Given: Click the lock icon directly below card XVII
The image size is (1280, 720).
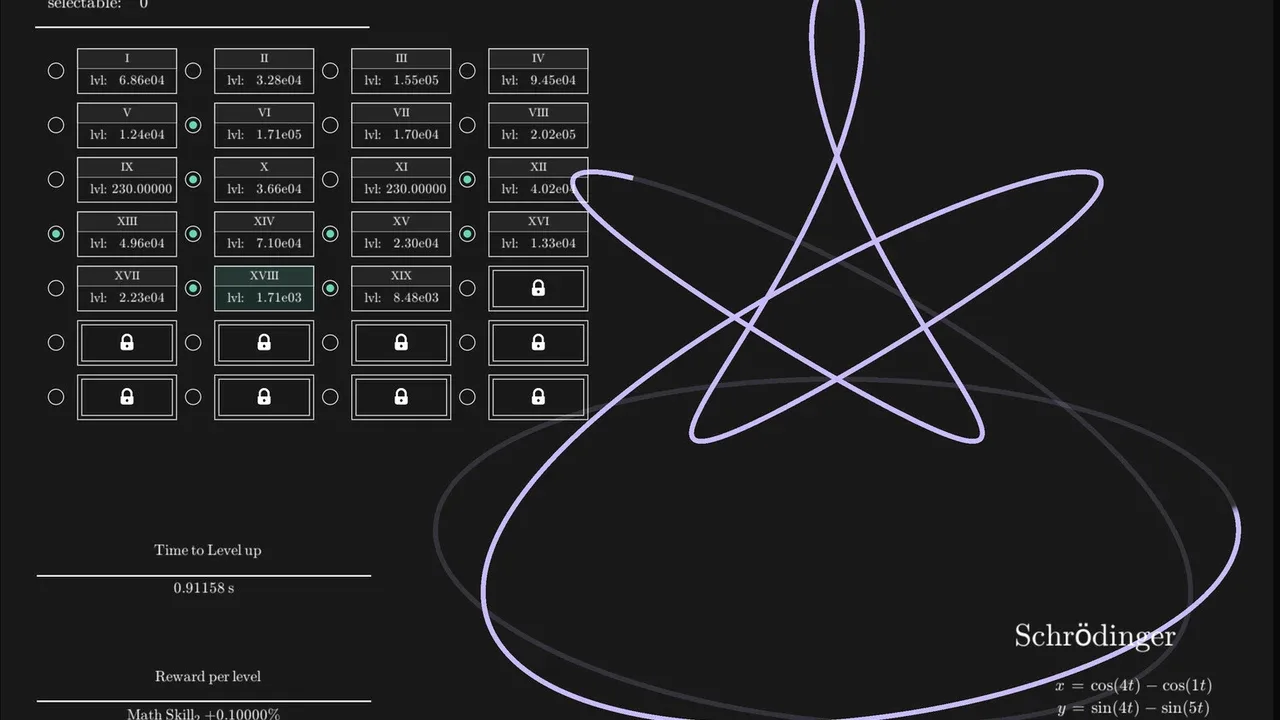Looking at the screenshot, I should click(x=127, y=342).
